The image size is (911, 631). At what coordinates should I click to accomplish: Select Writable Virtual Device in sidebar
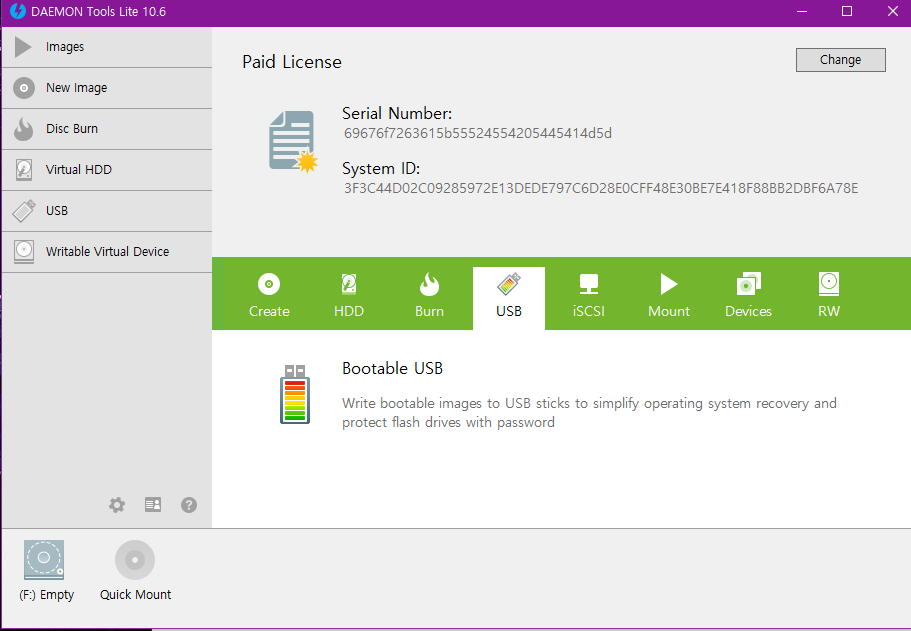point(107,252)
